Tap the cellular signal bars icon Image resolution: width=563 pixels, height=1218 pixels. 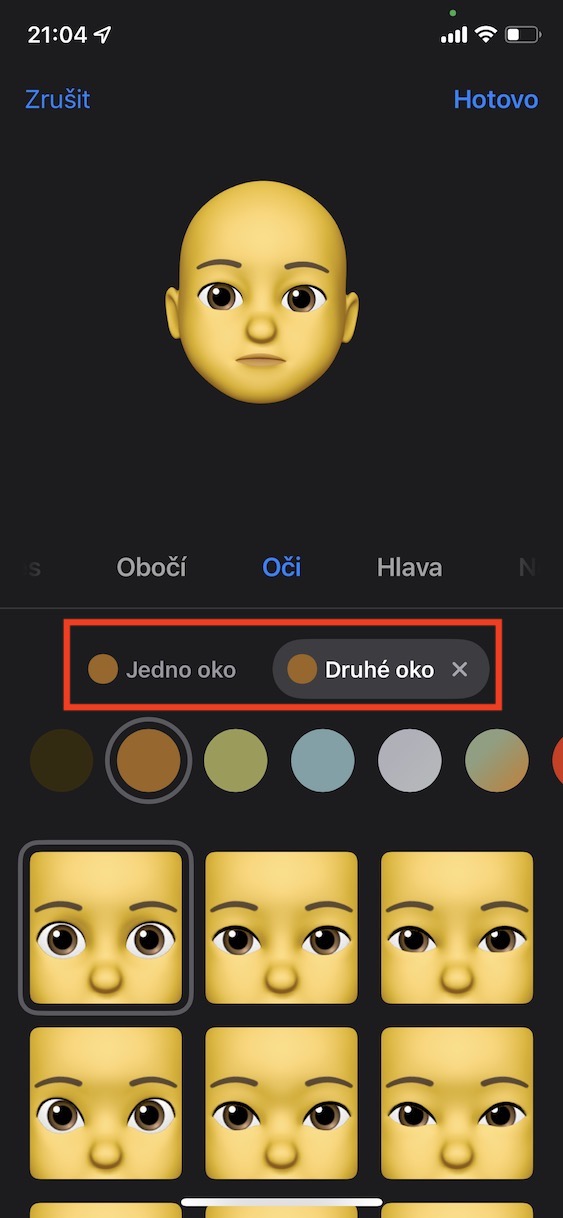pos(454,35)
